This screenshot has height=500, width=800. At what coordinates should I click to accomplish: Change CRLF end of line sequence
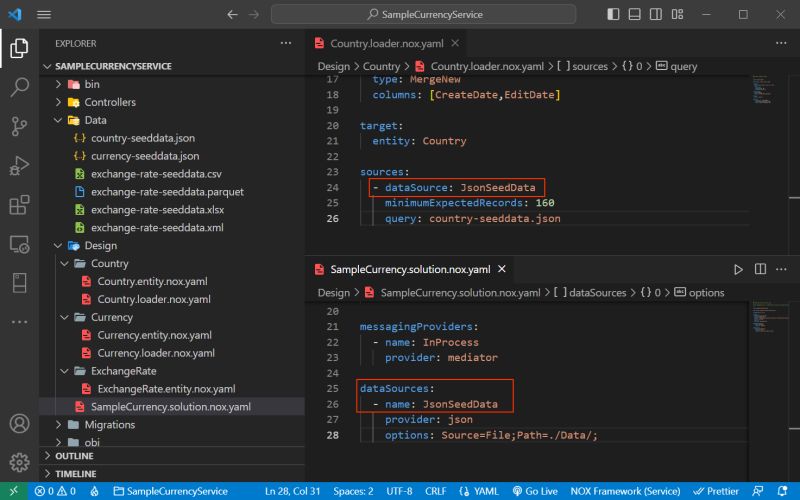tap(436, 491)
